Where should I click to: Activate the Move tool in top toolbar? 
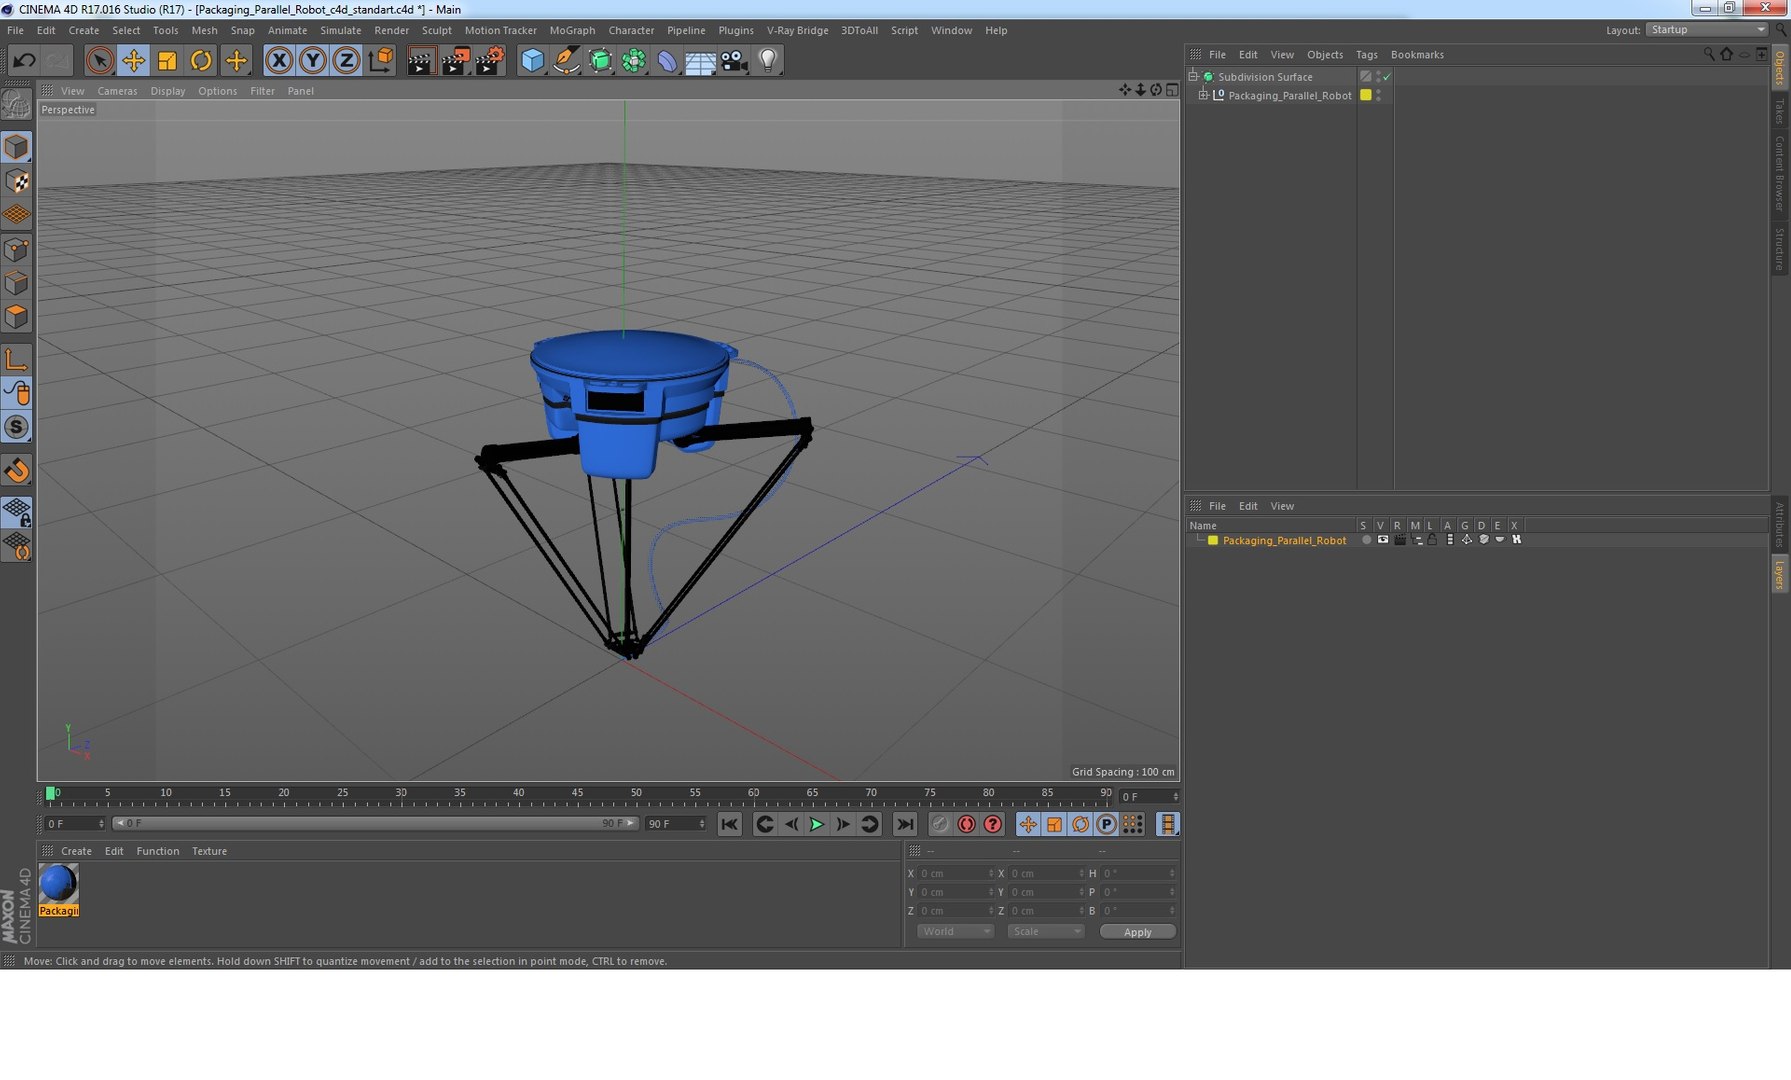coord(133,61)
